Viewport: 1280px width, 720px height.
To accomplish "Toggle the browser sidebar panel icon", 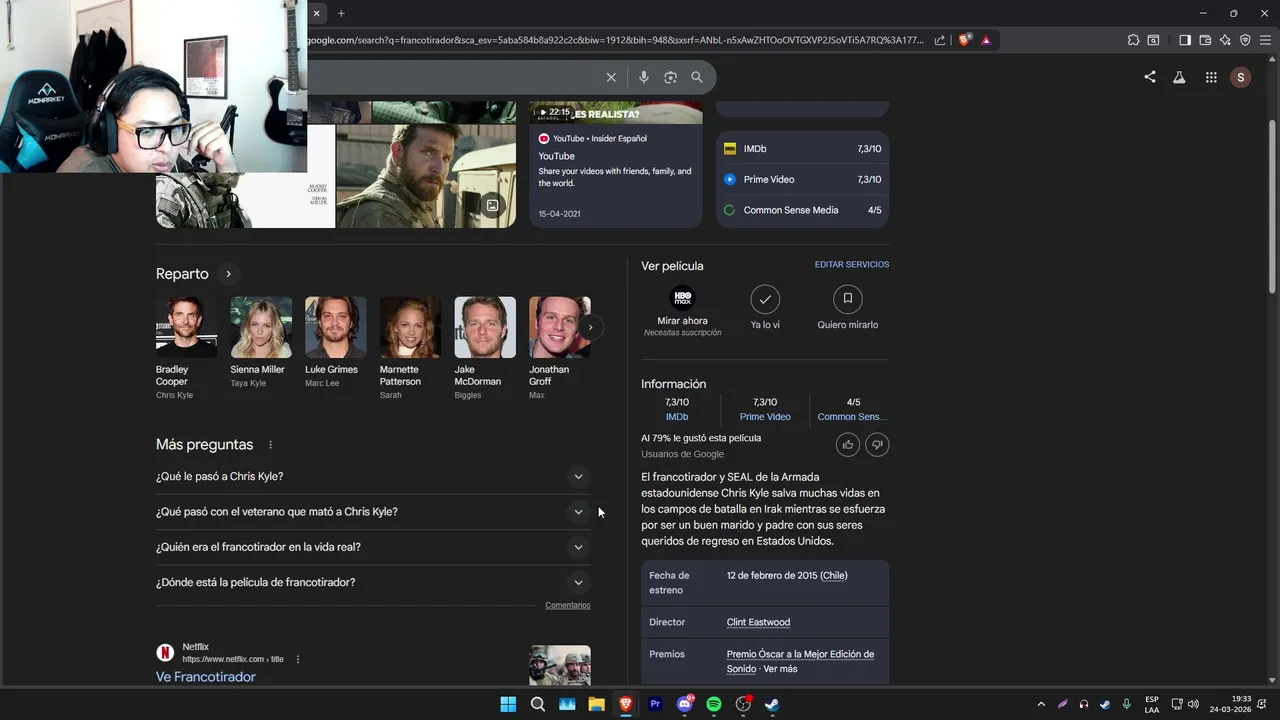I will 1185,40.
